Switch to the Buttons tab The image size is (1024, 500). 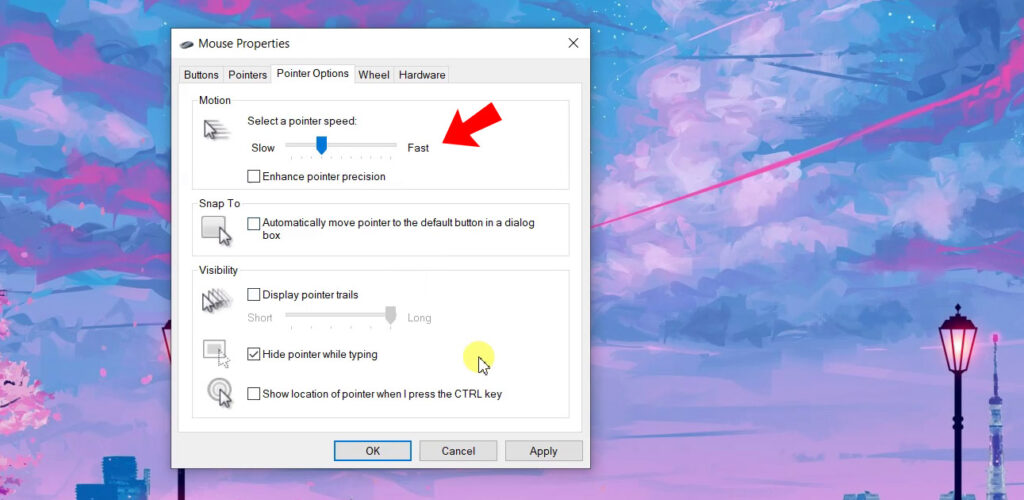pos(201,75)
